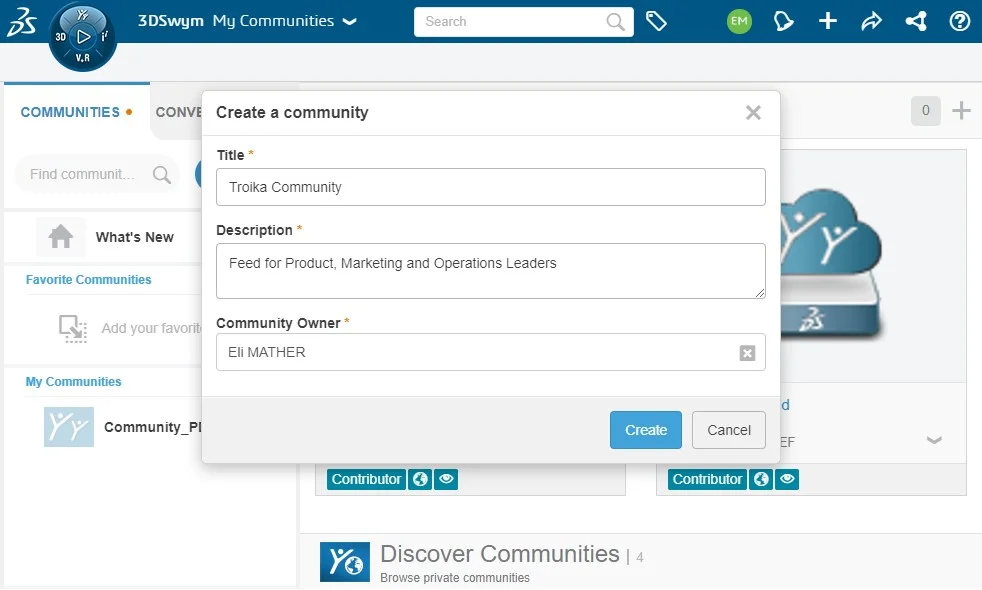Open the collaboration network icon in top bar
Screen dimensions: 982x590
pyautogui.click(x=915, y=21)
